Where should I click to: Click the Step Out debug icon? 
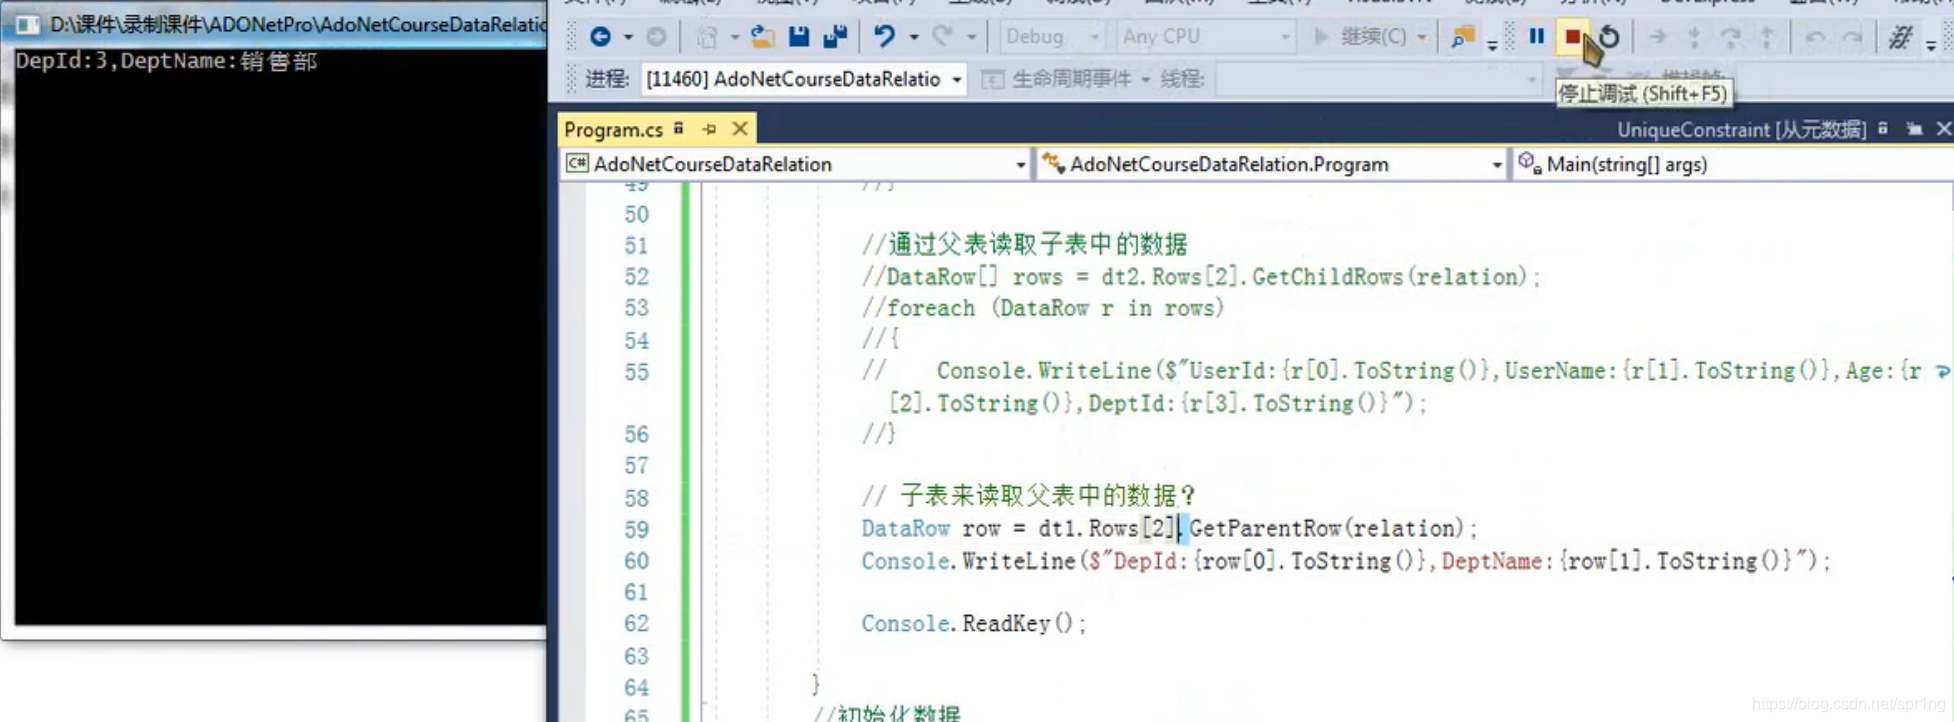tap(1767, 37)
